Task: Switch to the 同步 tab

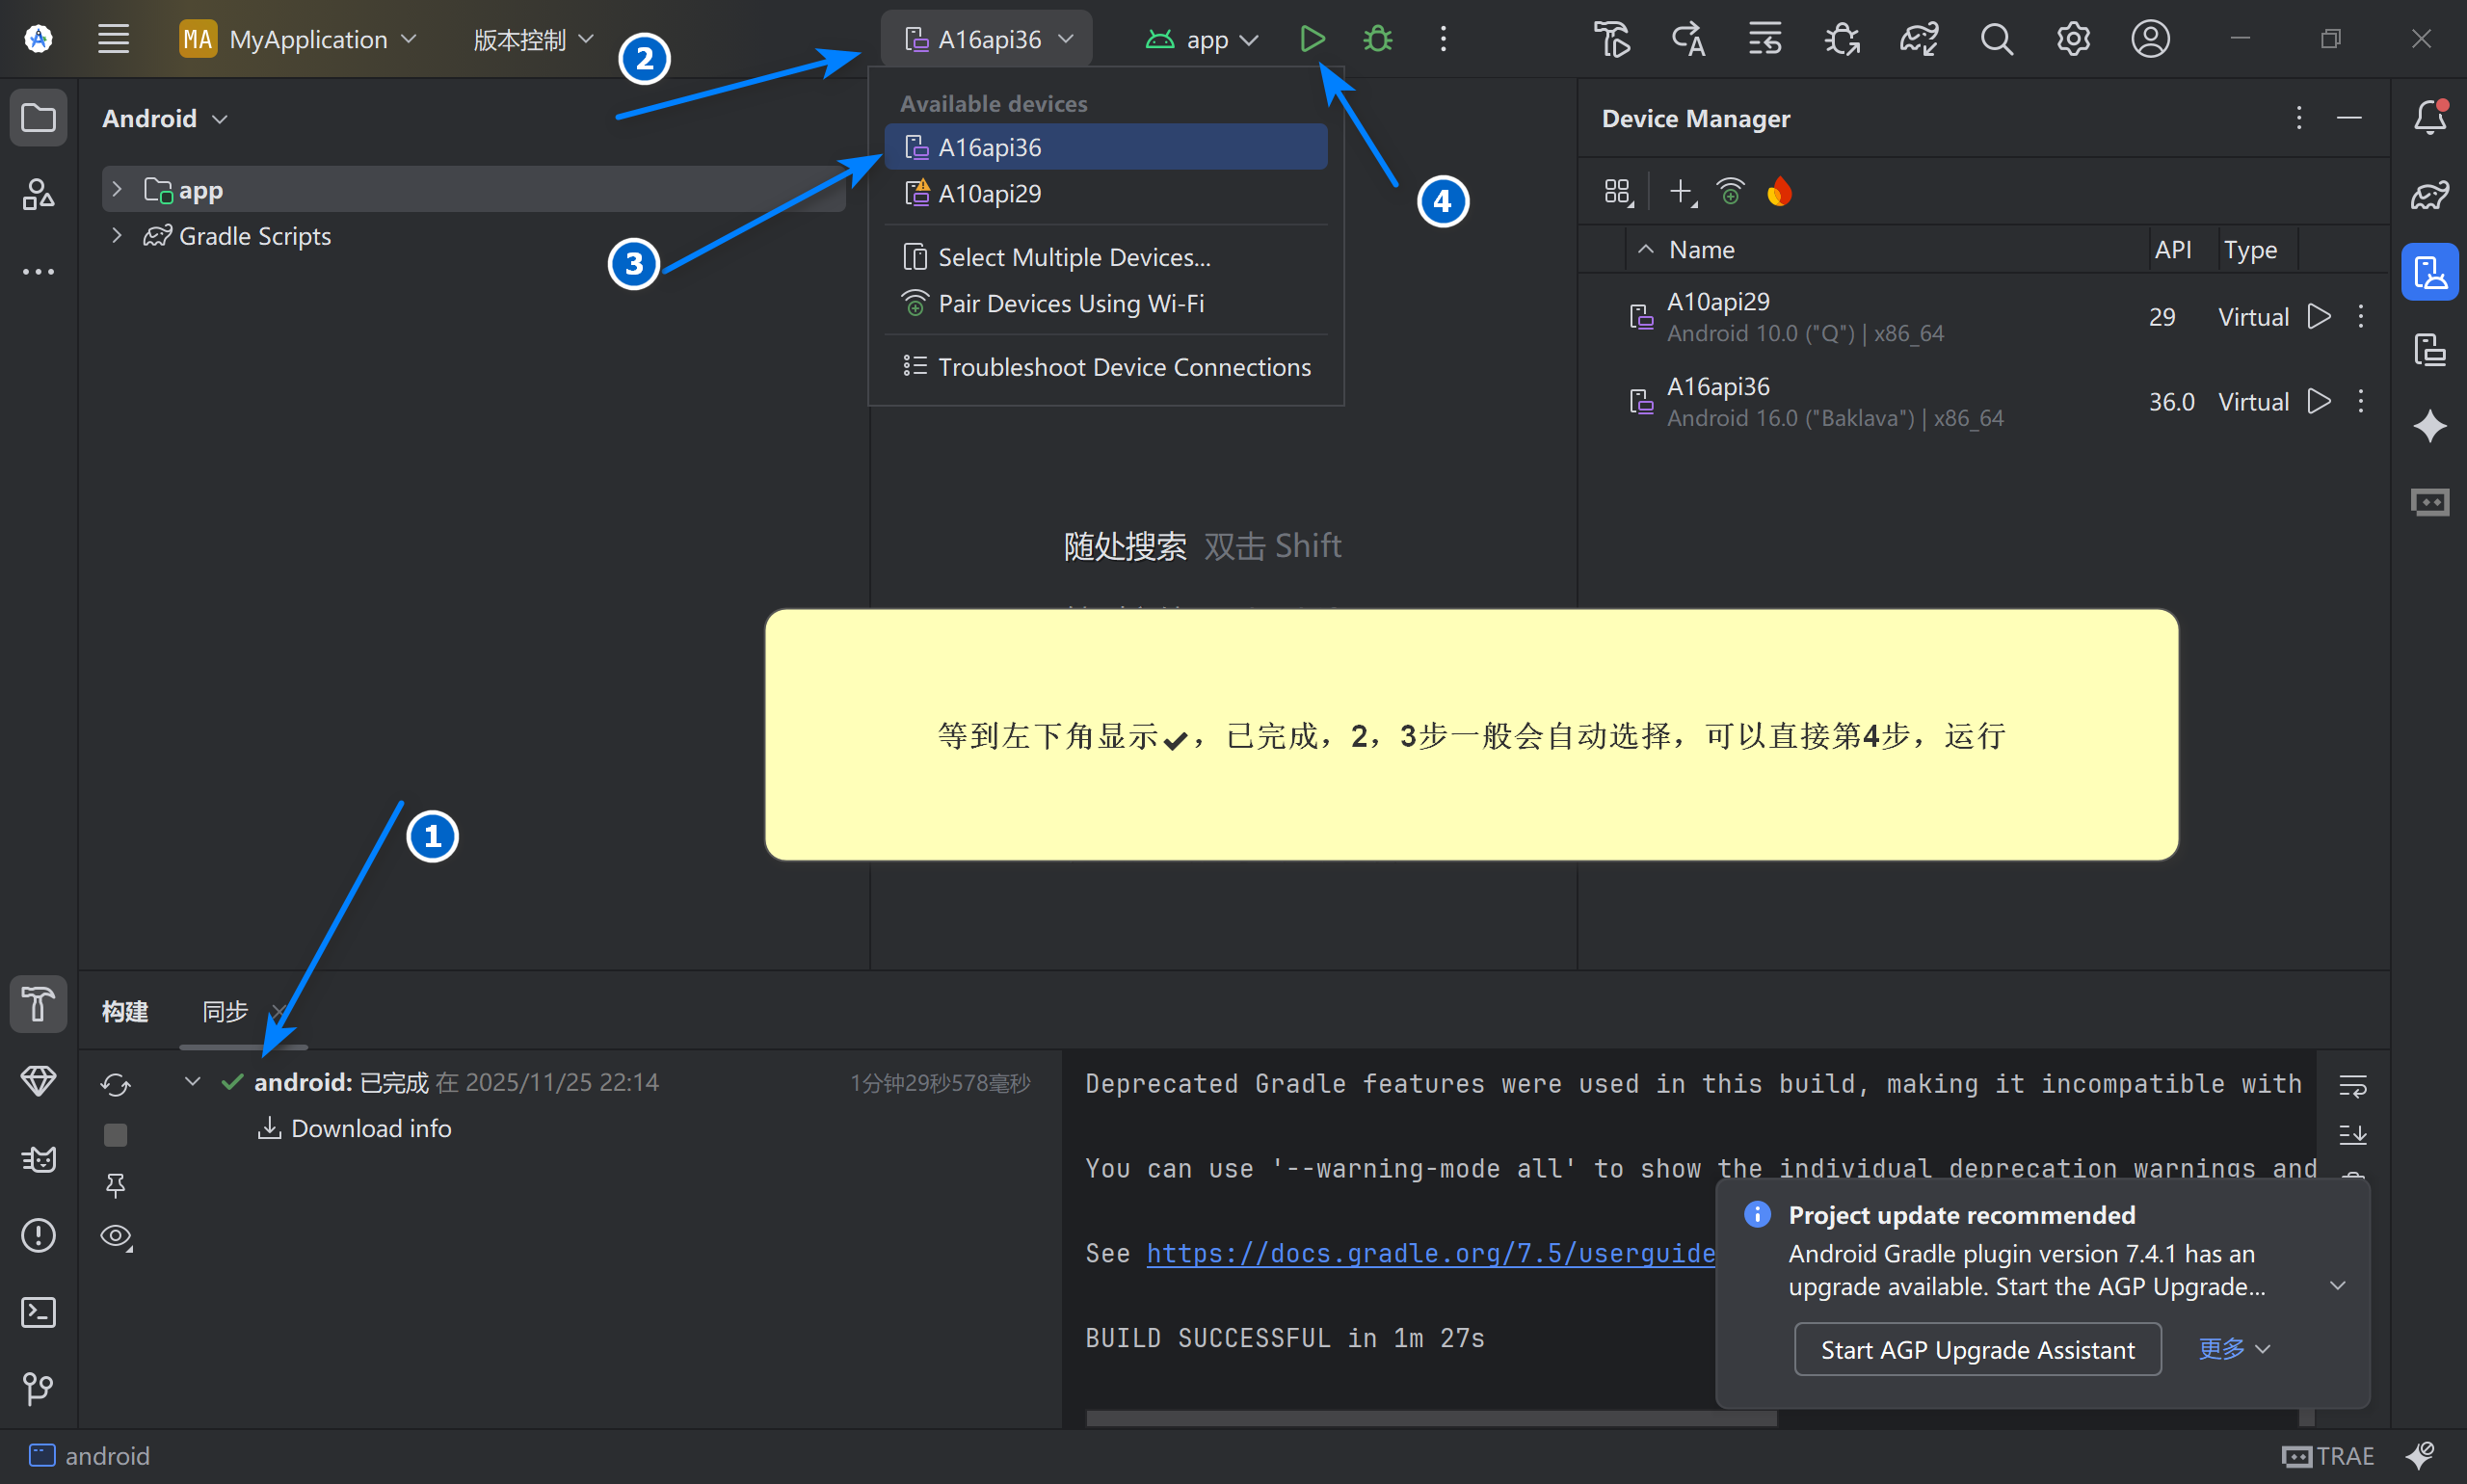Action: (225, 1012)
